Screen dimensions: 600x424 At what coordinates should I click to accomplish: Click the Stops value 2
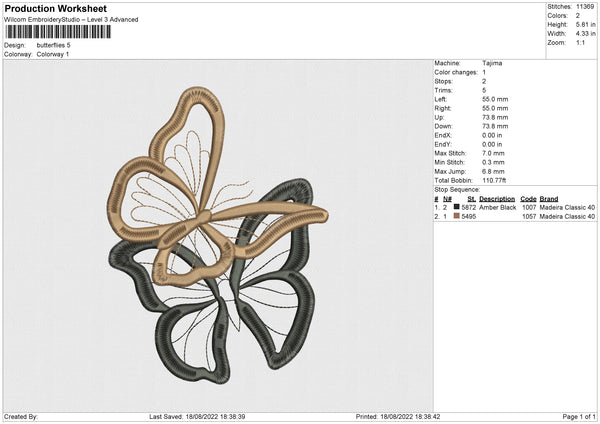coord(484,81)
